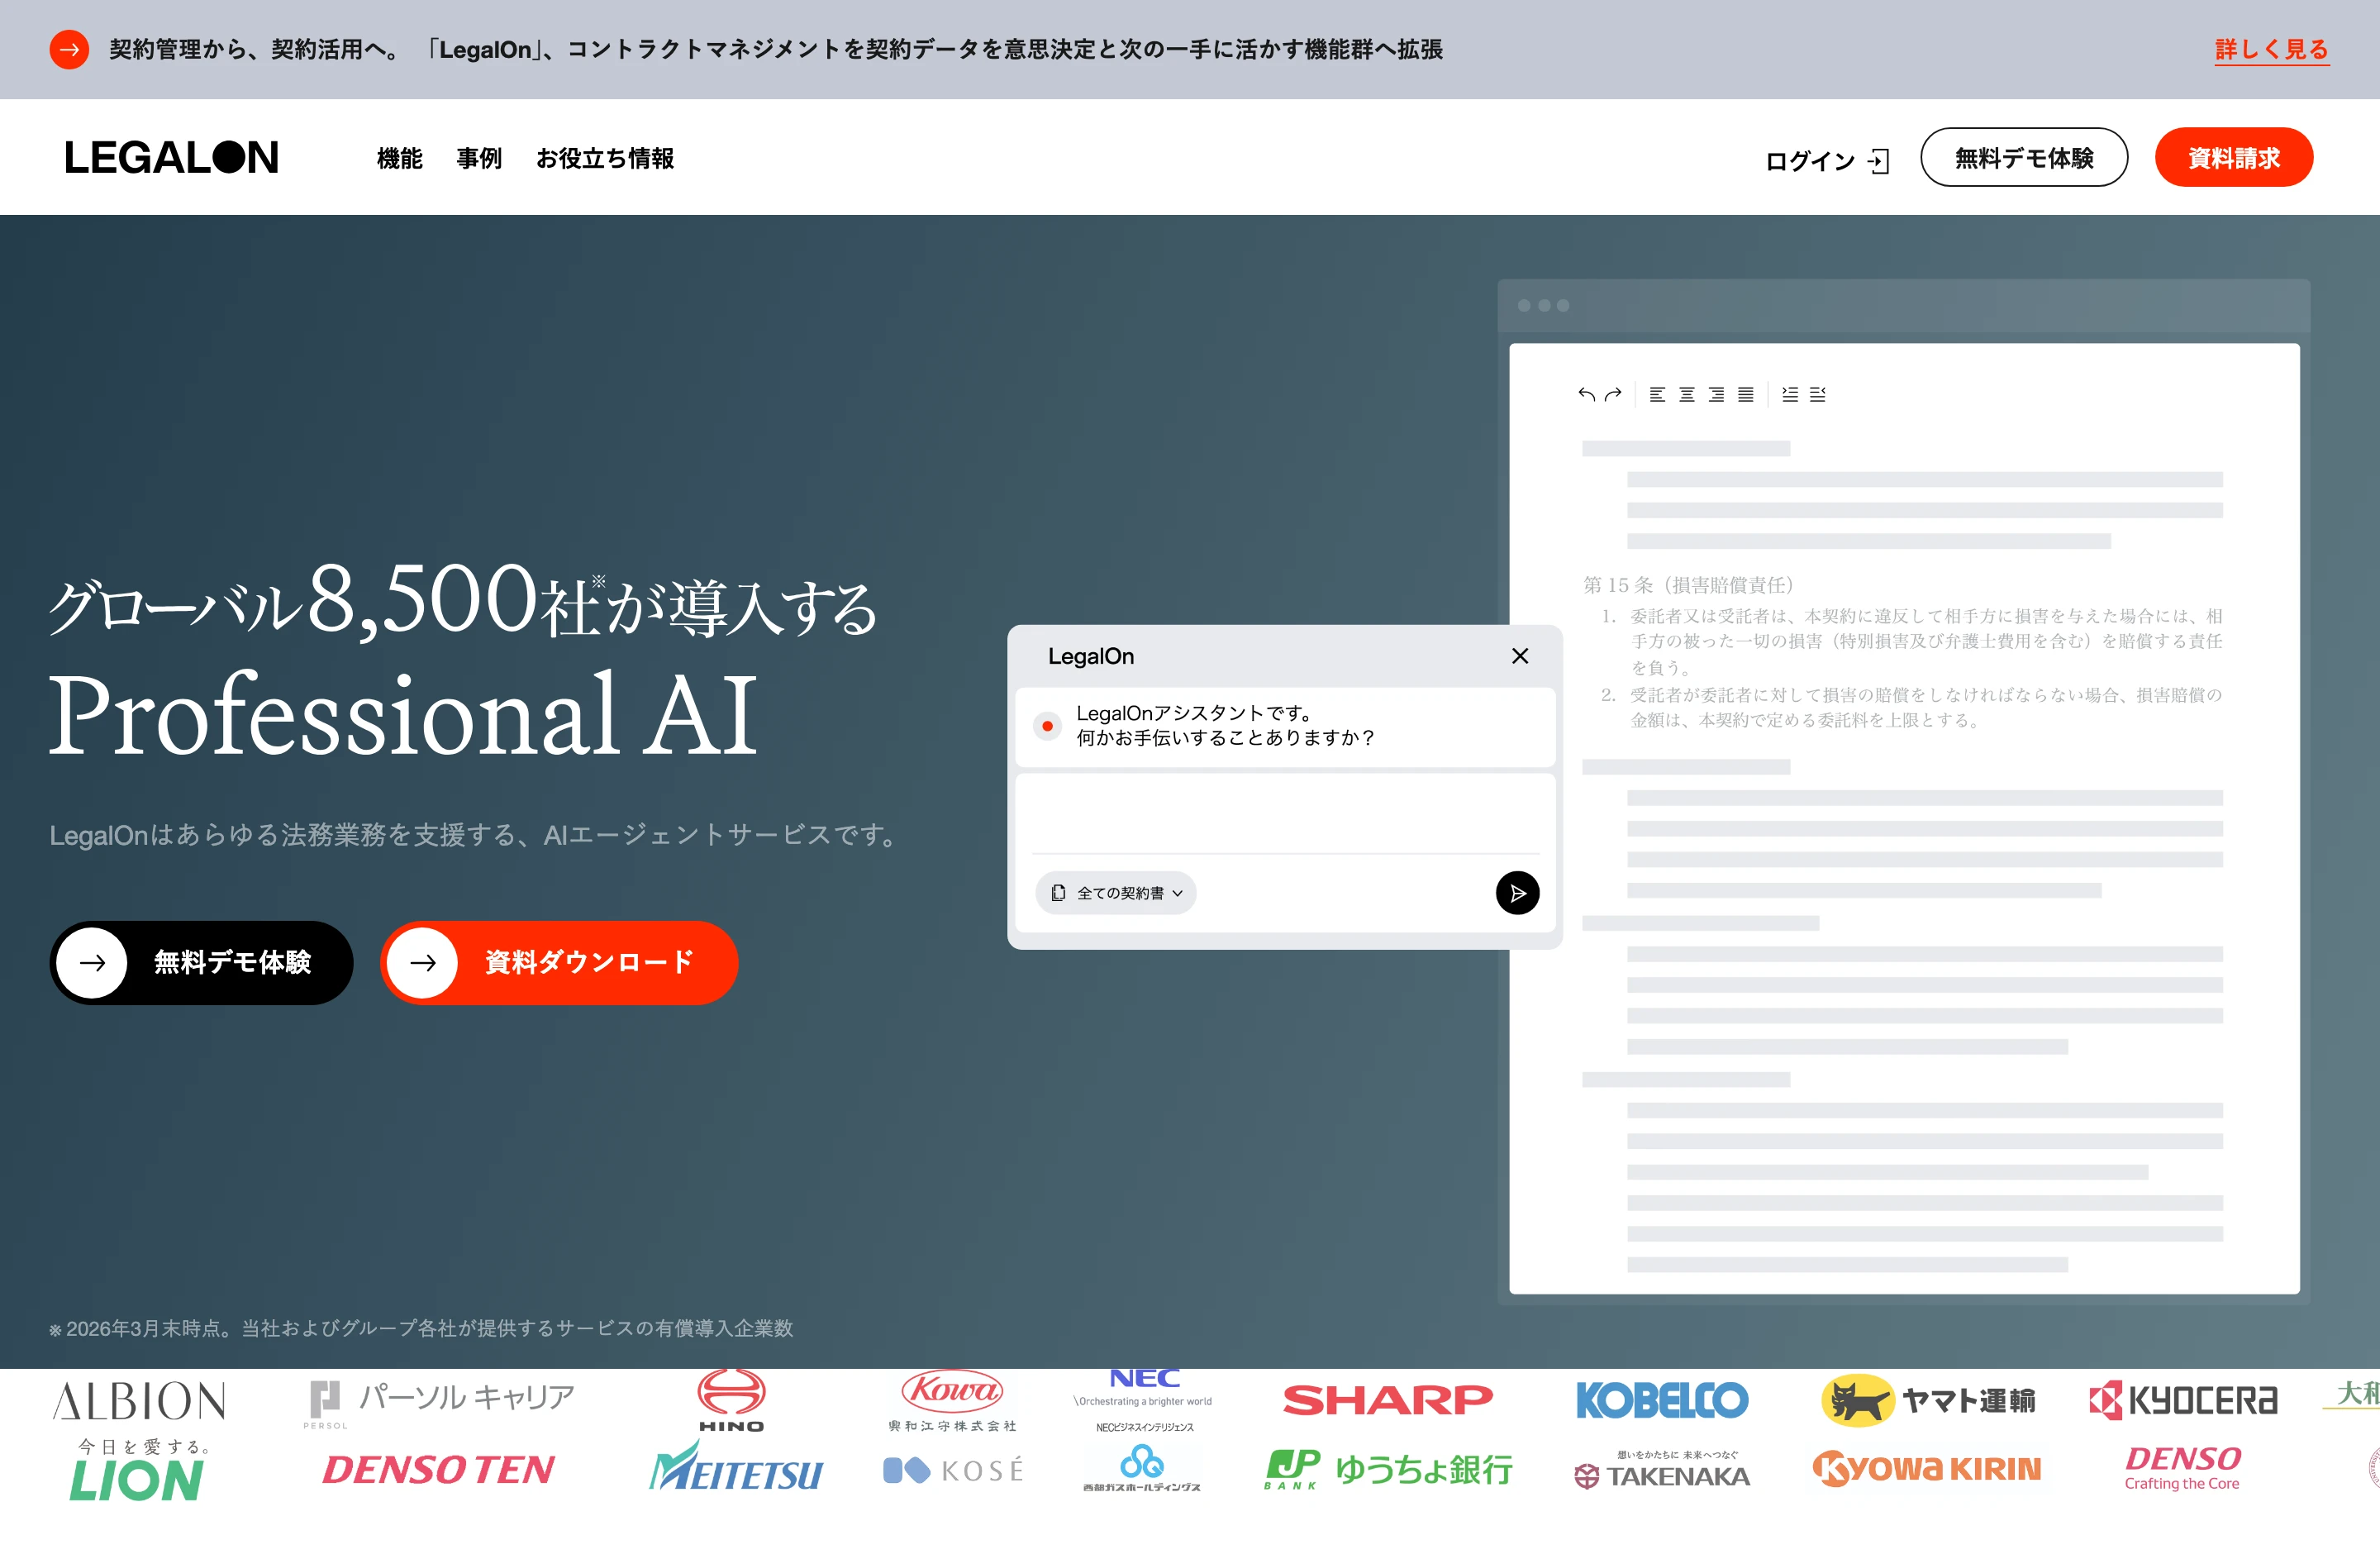
Task: Click the ALBION logo
Action: [139, 1401]
